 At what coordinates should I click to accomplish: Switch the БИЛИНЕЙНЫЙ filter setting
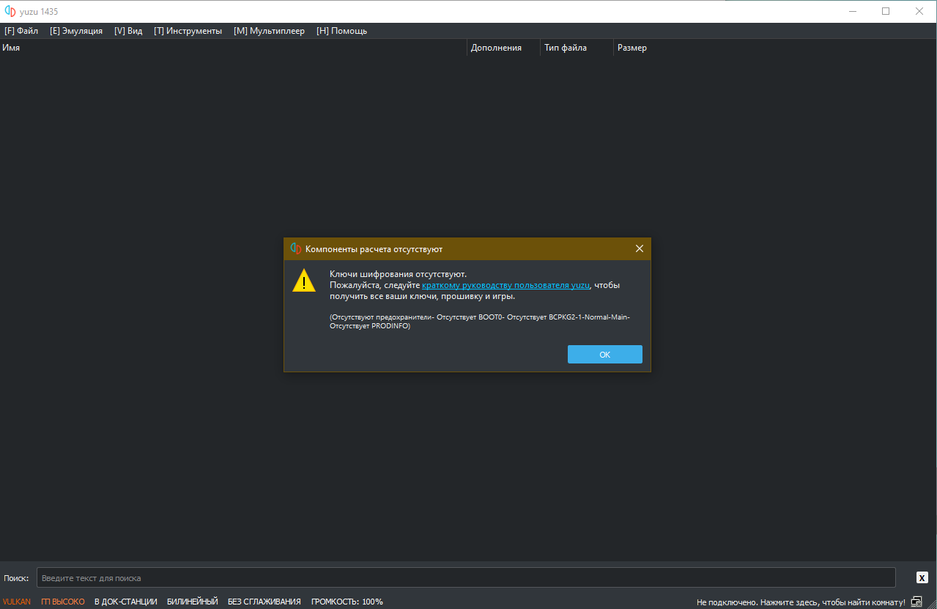192,602
